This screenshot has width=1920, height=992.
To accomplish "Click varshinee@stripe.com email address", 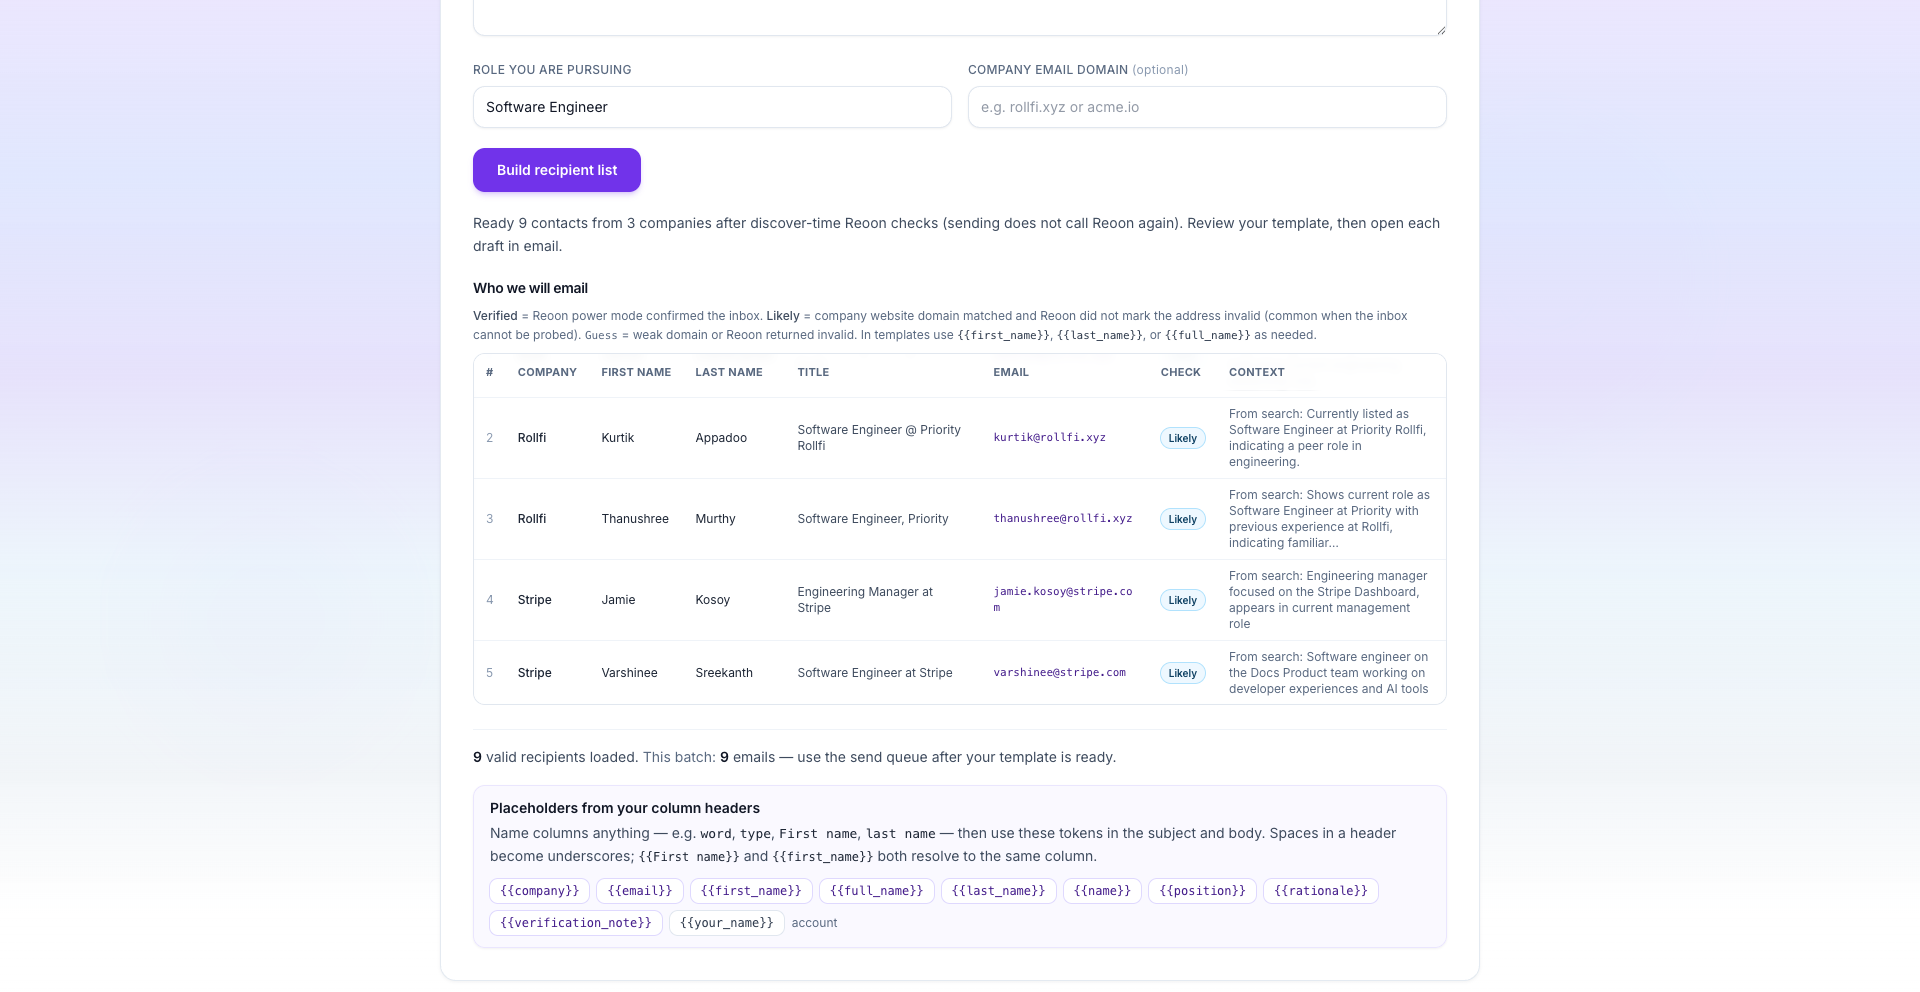I will (x=1059, y=673).
